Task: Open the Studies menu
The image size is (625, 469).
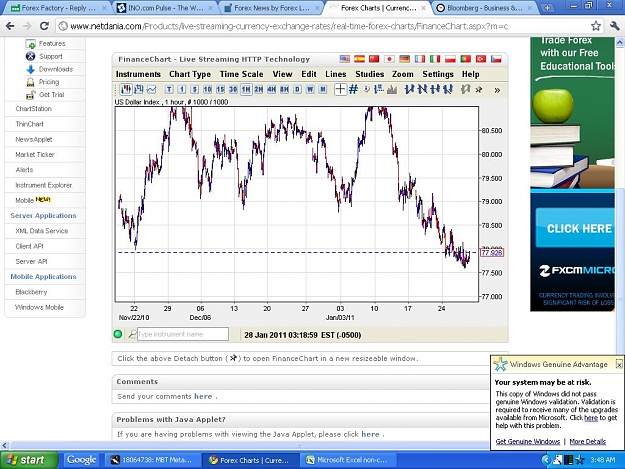Action: pyautogui.click(x=369, y=74)
